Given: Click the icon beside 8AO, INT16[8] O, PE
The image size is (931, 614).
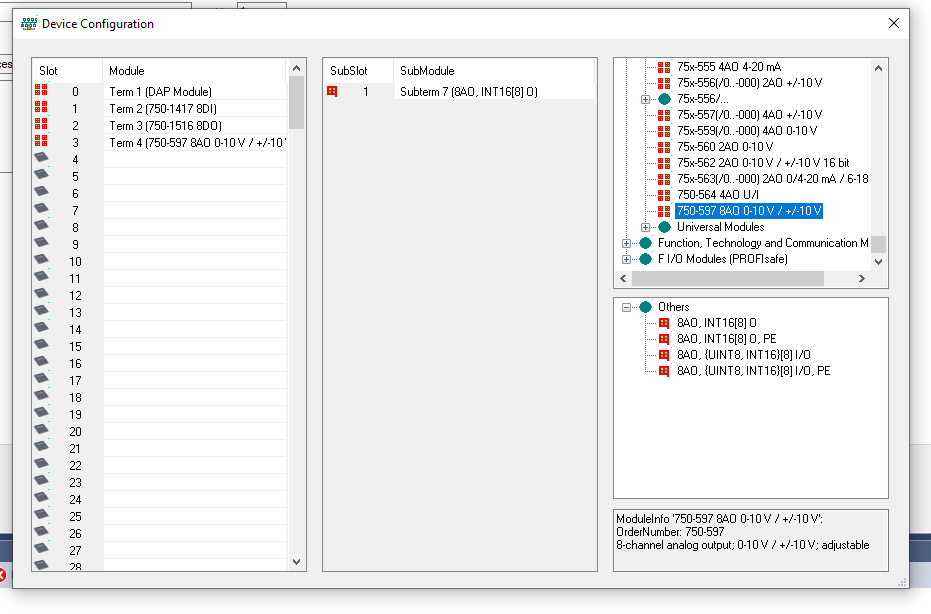Looking at the screenshot, I should (664, 339).
